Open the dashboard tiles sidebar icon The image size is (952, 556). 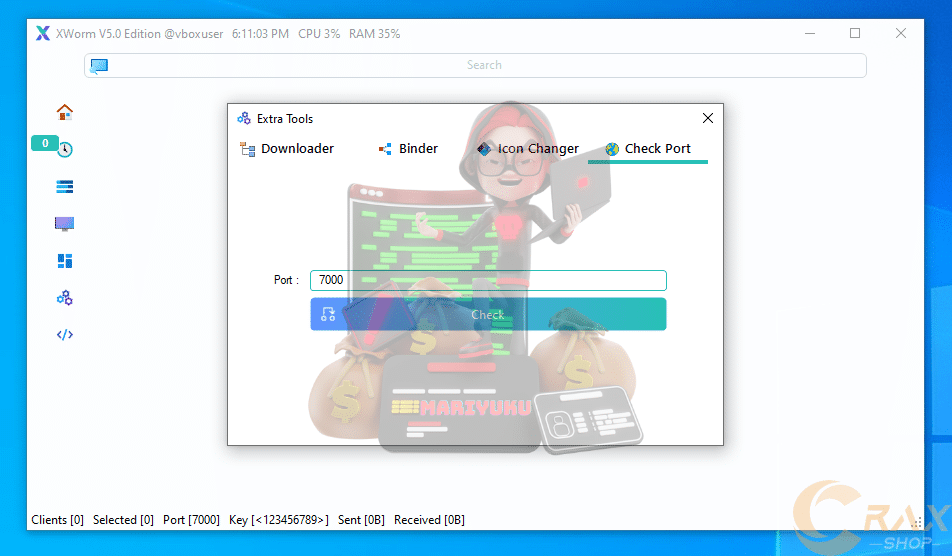coord(65,261)
